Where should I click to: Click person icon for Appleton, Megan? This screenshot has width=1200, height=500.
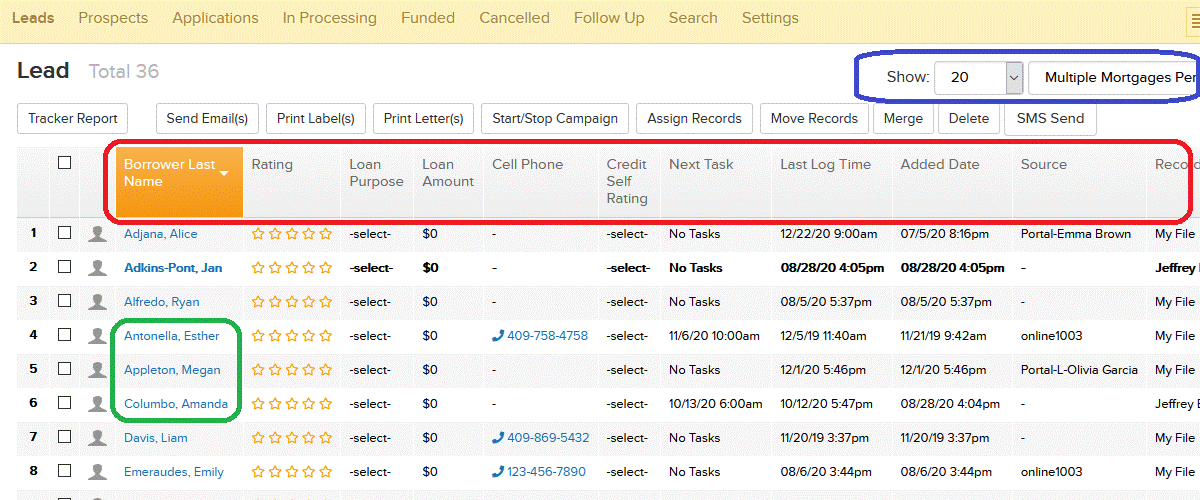coord(97,370)
